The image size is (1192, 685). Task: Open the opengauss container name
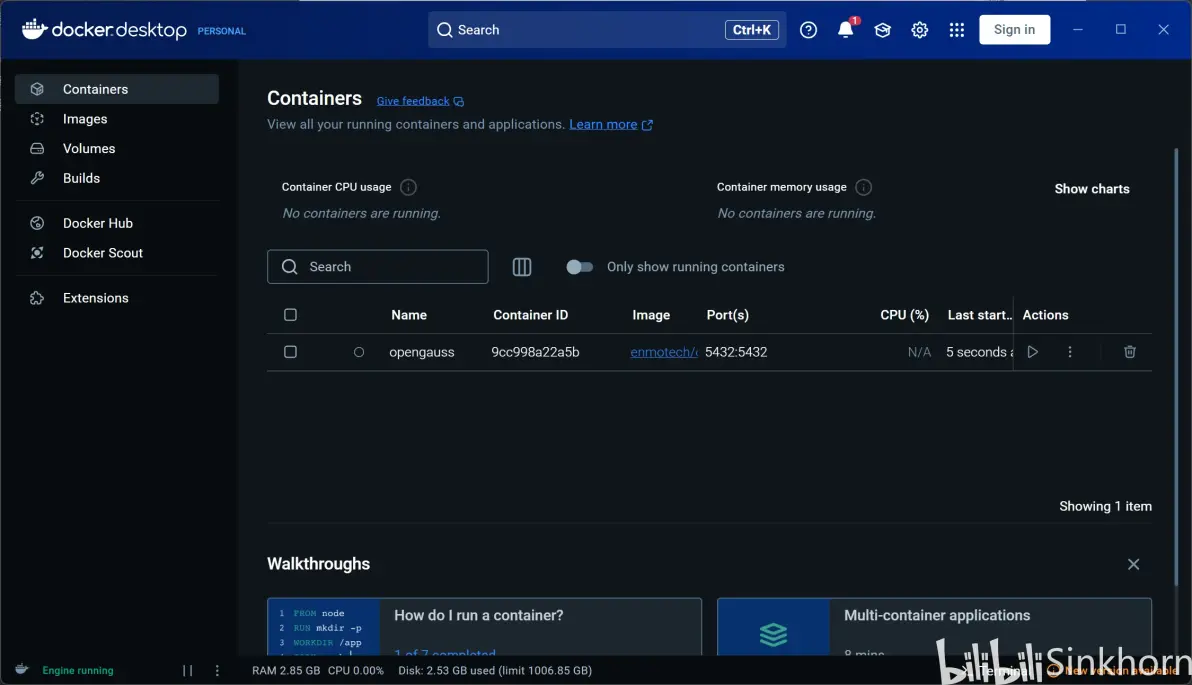coord(422,352)
